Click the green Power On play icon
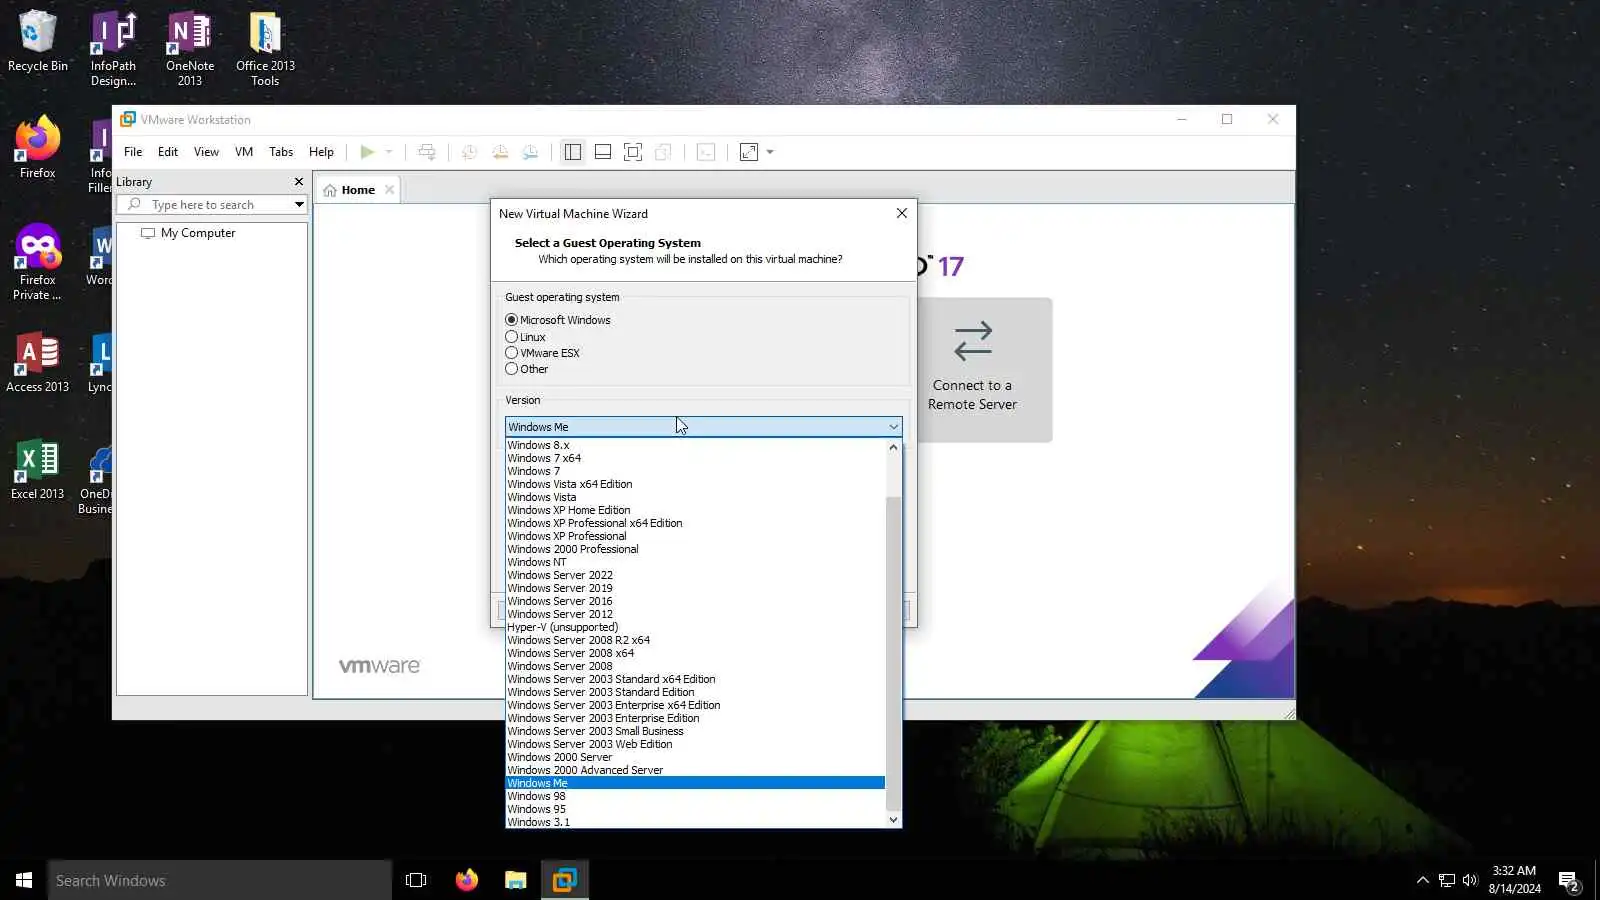The height and width of the screenshot is (900, 1600). [x=367, y=152]
